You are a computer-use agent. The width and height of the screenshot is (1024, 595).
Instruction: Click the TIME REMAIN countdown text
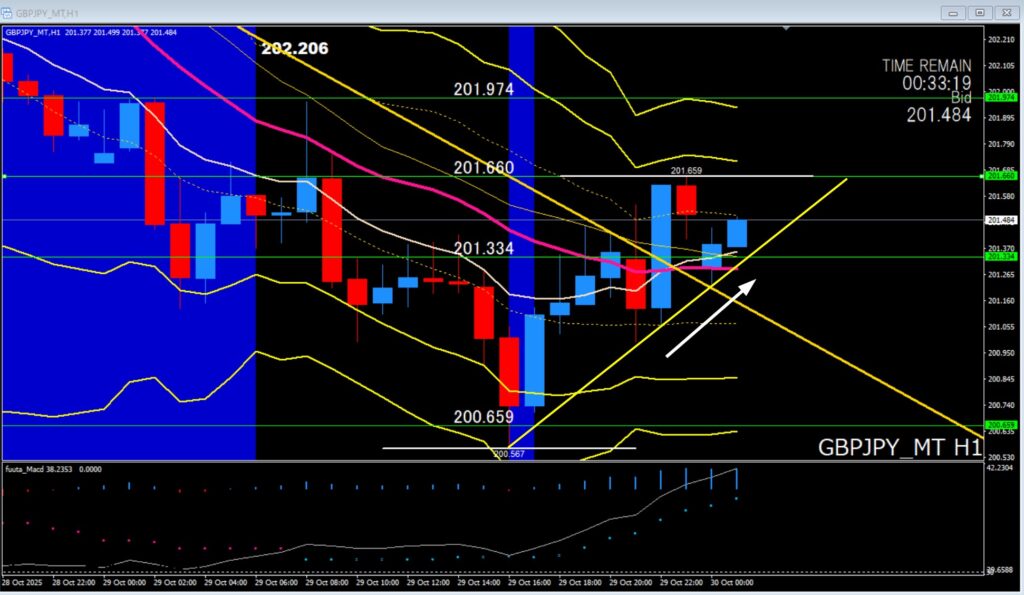(x=926, y=74)
